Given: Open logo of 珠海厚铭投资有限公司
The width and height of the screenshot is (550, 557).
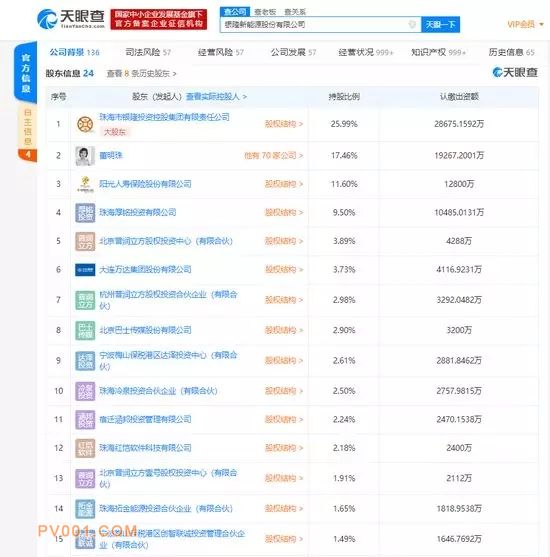Looking at the screenshot, I should pos(85,212).
